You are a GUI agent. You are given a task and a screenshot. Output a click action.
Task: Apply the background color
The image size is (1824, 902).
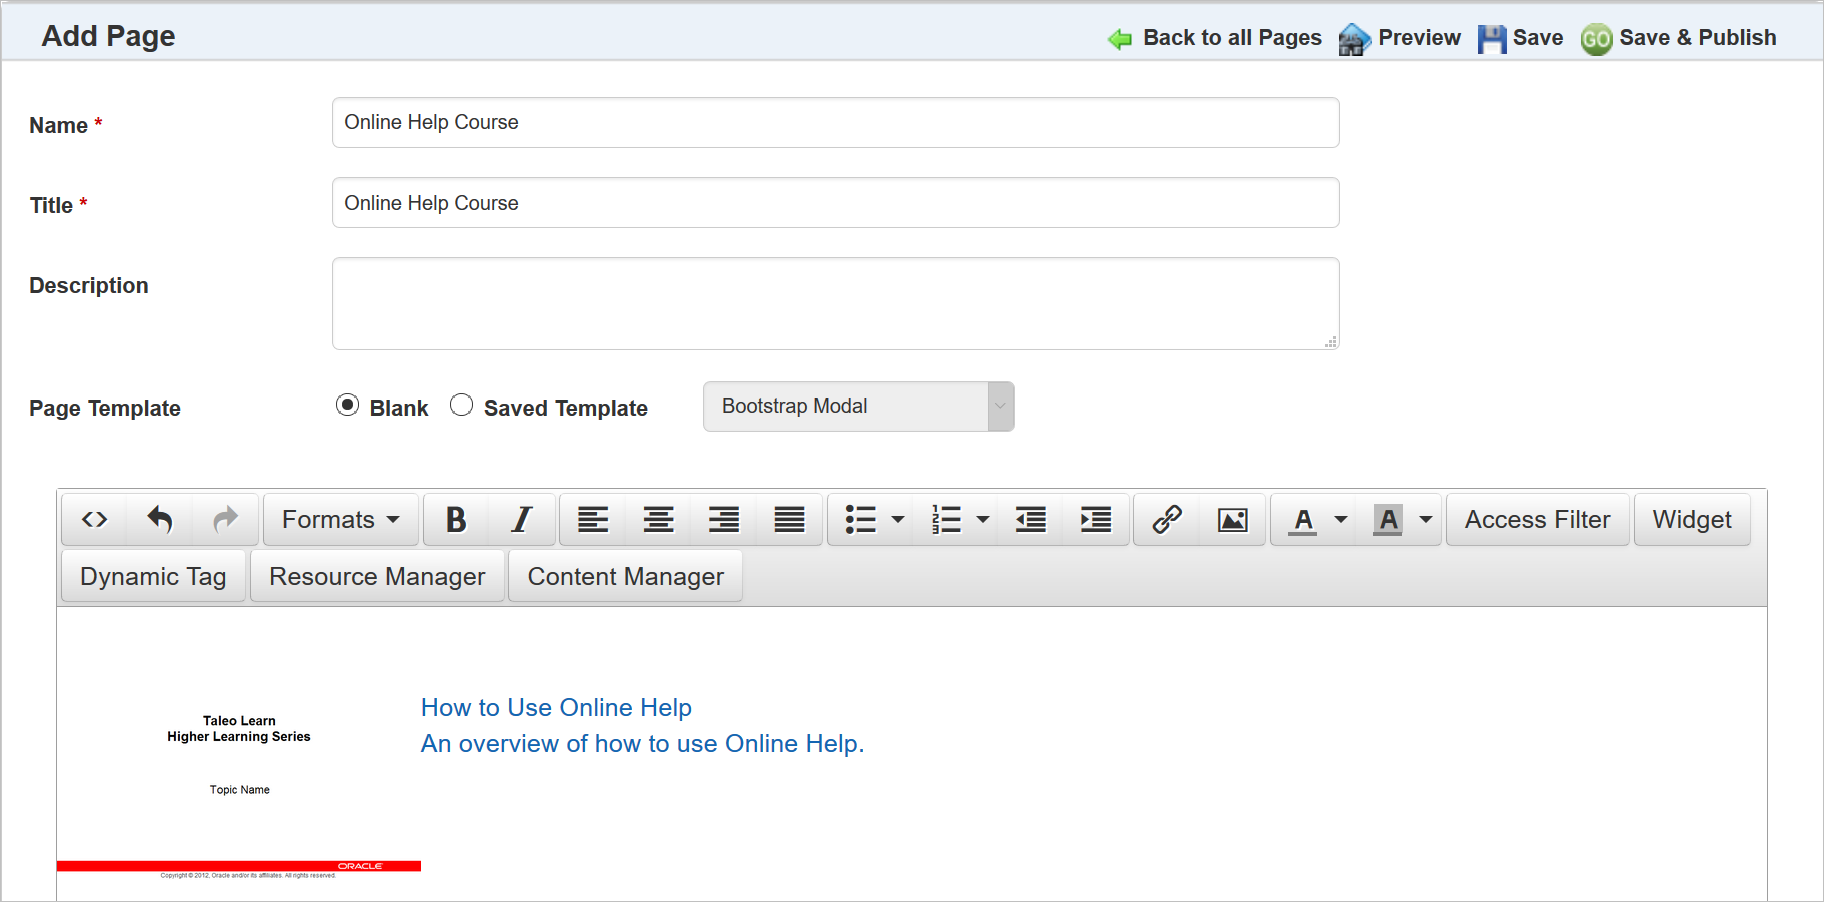(x=1388, y=519)
